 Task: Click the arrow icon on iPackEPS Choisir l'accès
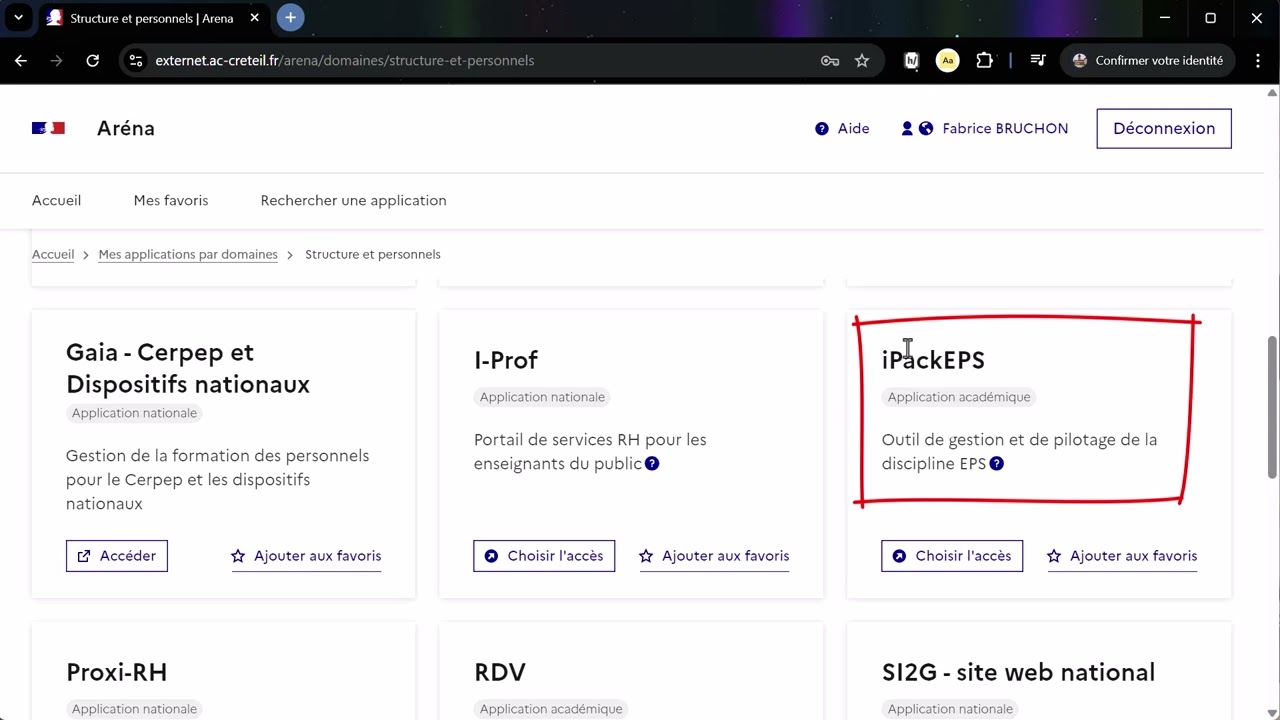[899, 556]
